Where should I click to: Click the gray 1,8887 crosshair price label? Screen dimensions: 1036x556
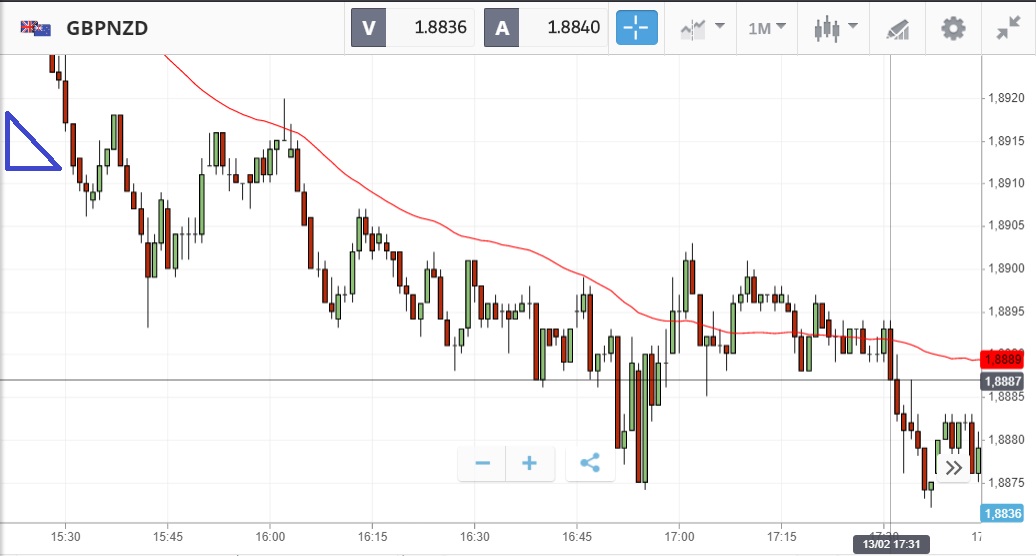[1001, 381]
